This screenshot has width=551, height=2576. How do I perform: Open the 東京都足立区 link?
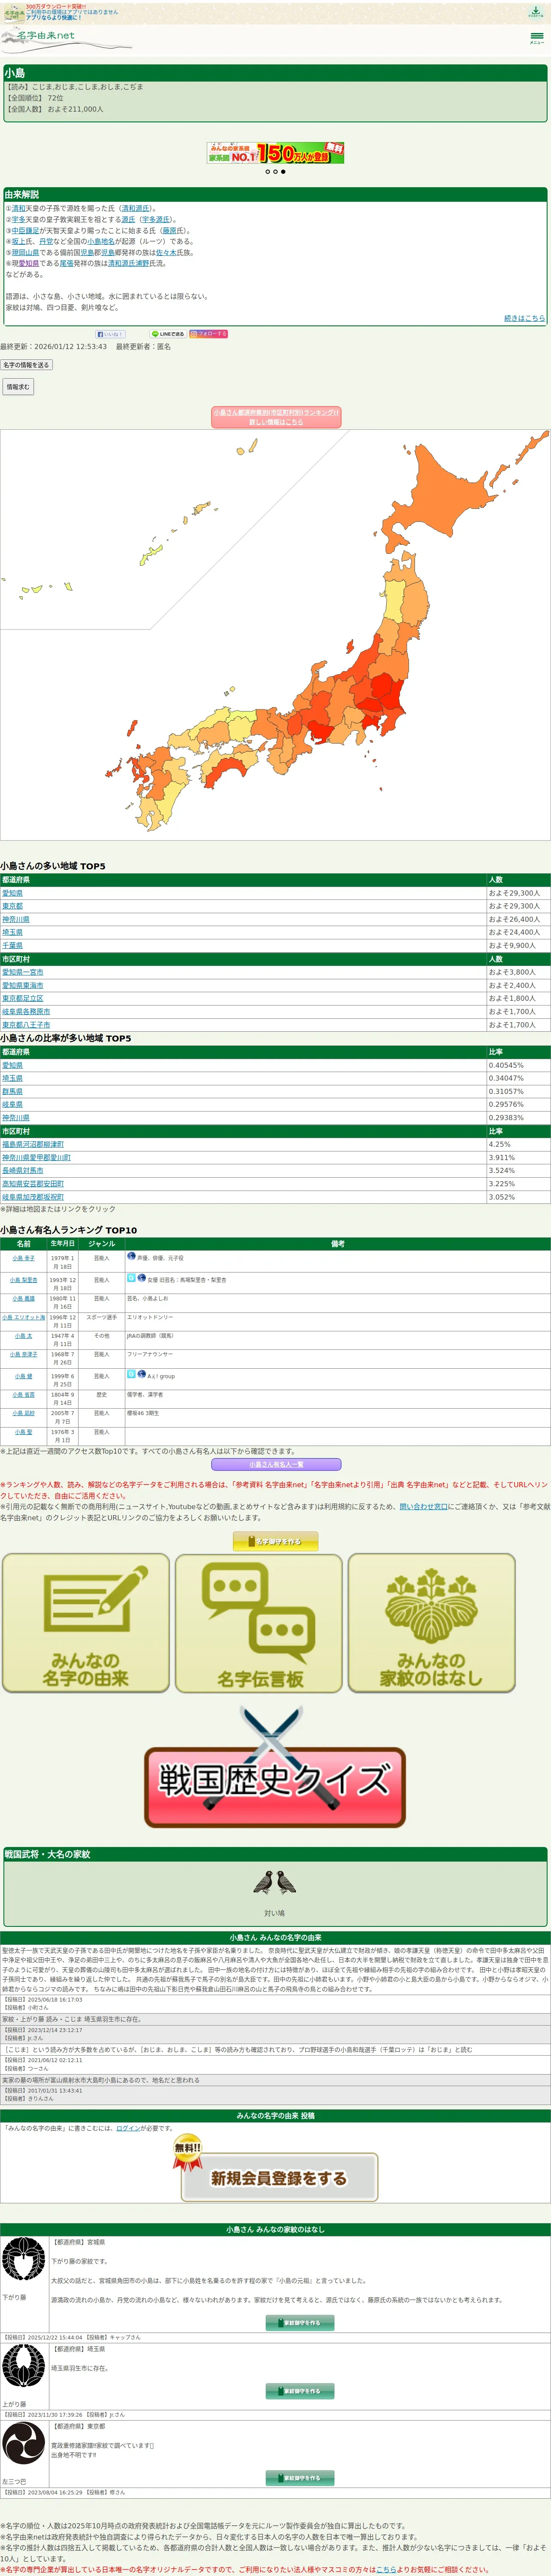[23, 998]
